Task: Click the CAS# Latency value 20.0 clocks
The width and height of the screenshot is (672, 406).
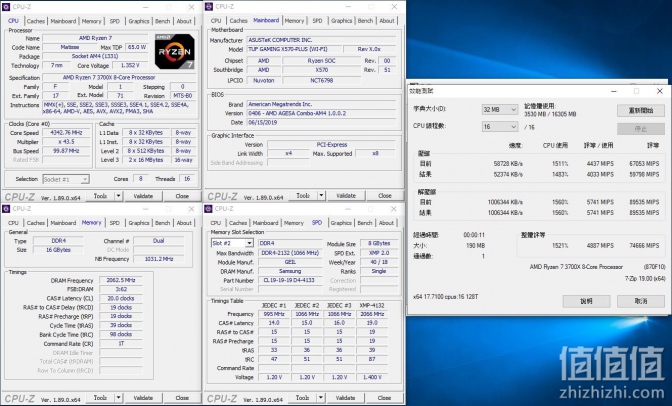Action: click(x=121, y=298)
